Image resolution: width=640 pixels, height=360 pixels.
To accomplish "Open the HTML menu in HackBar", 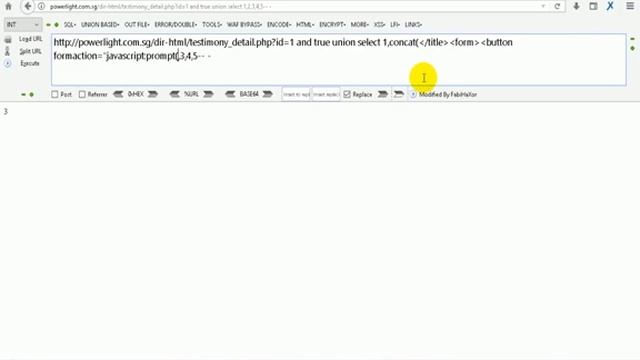I will [x=305, y=24].
